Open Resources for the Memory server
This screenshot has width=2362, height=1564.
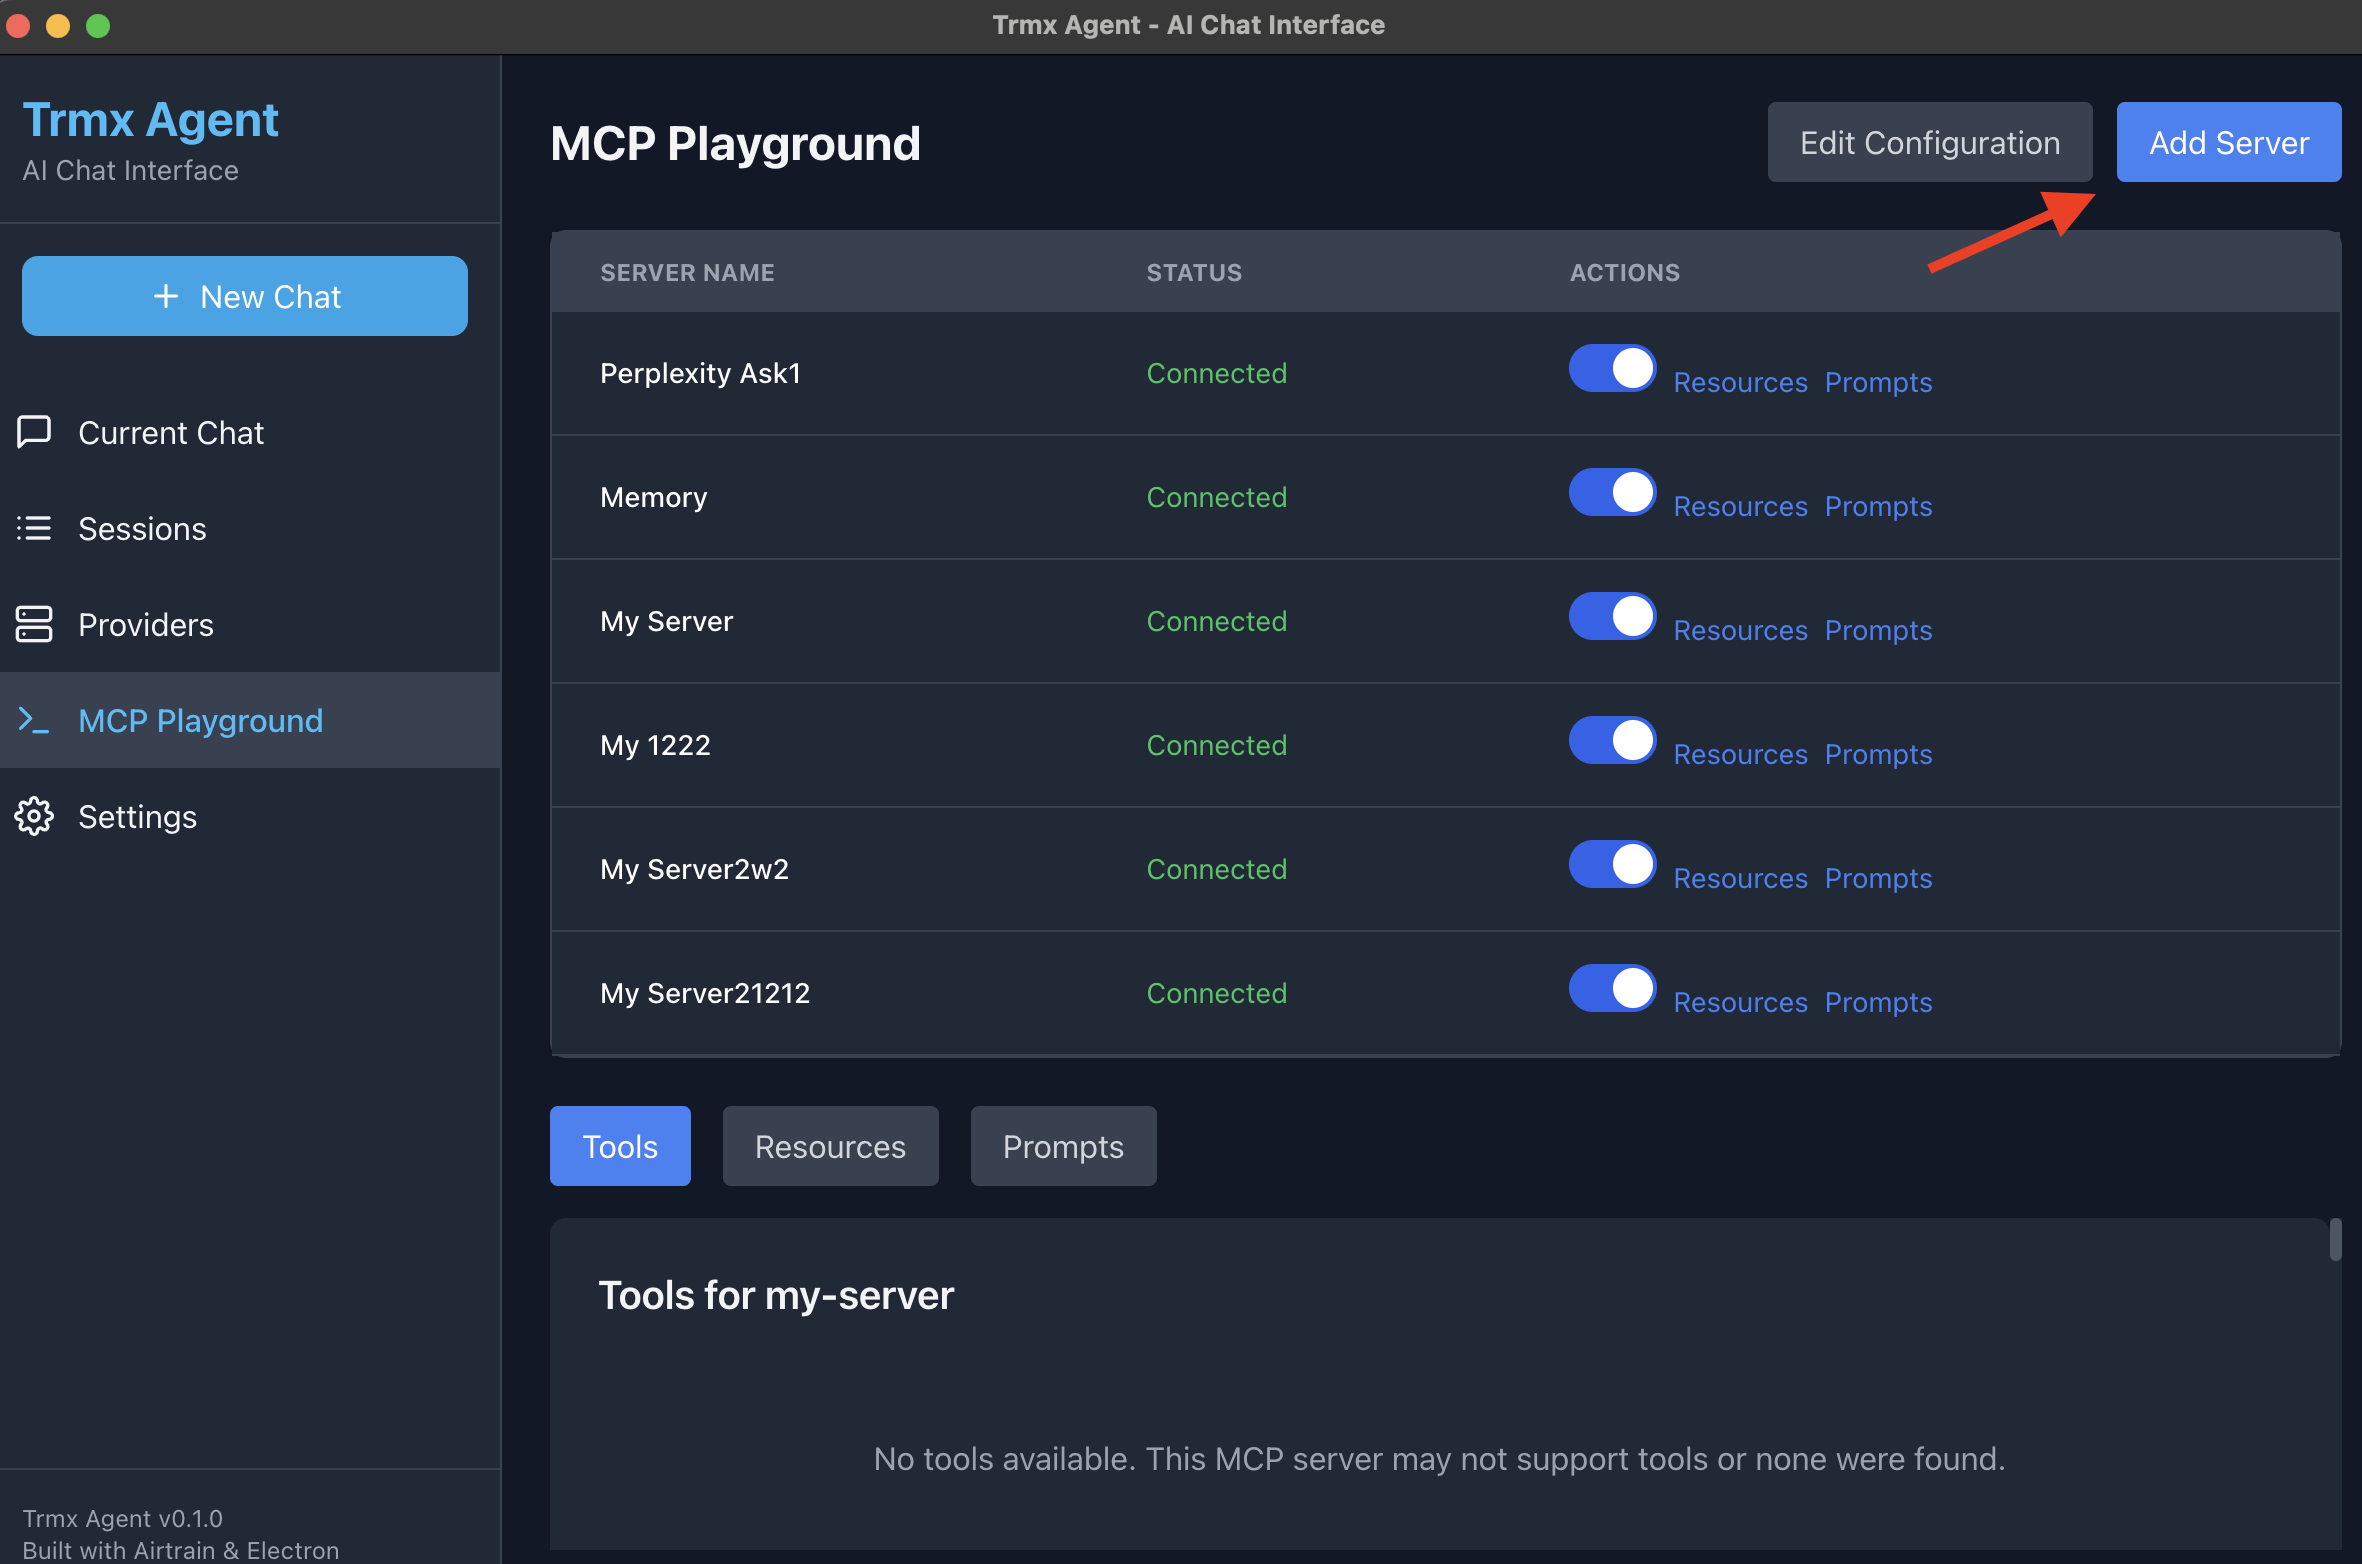click(x=1740, y=506)
